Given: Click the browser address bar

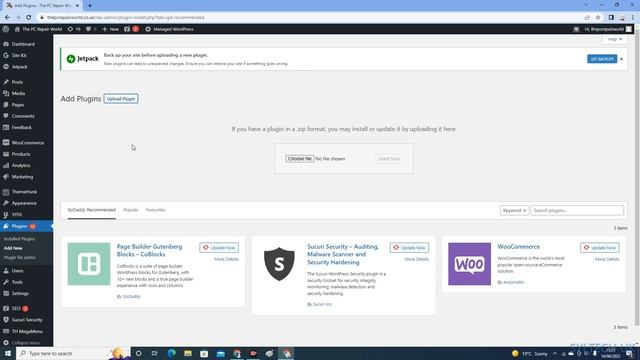Looking at the screenshot, I should click(x=310, y=18).
